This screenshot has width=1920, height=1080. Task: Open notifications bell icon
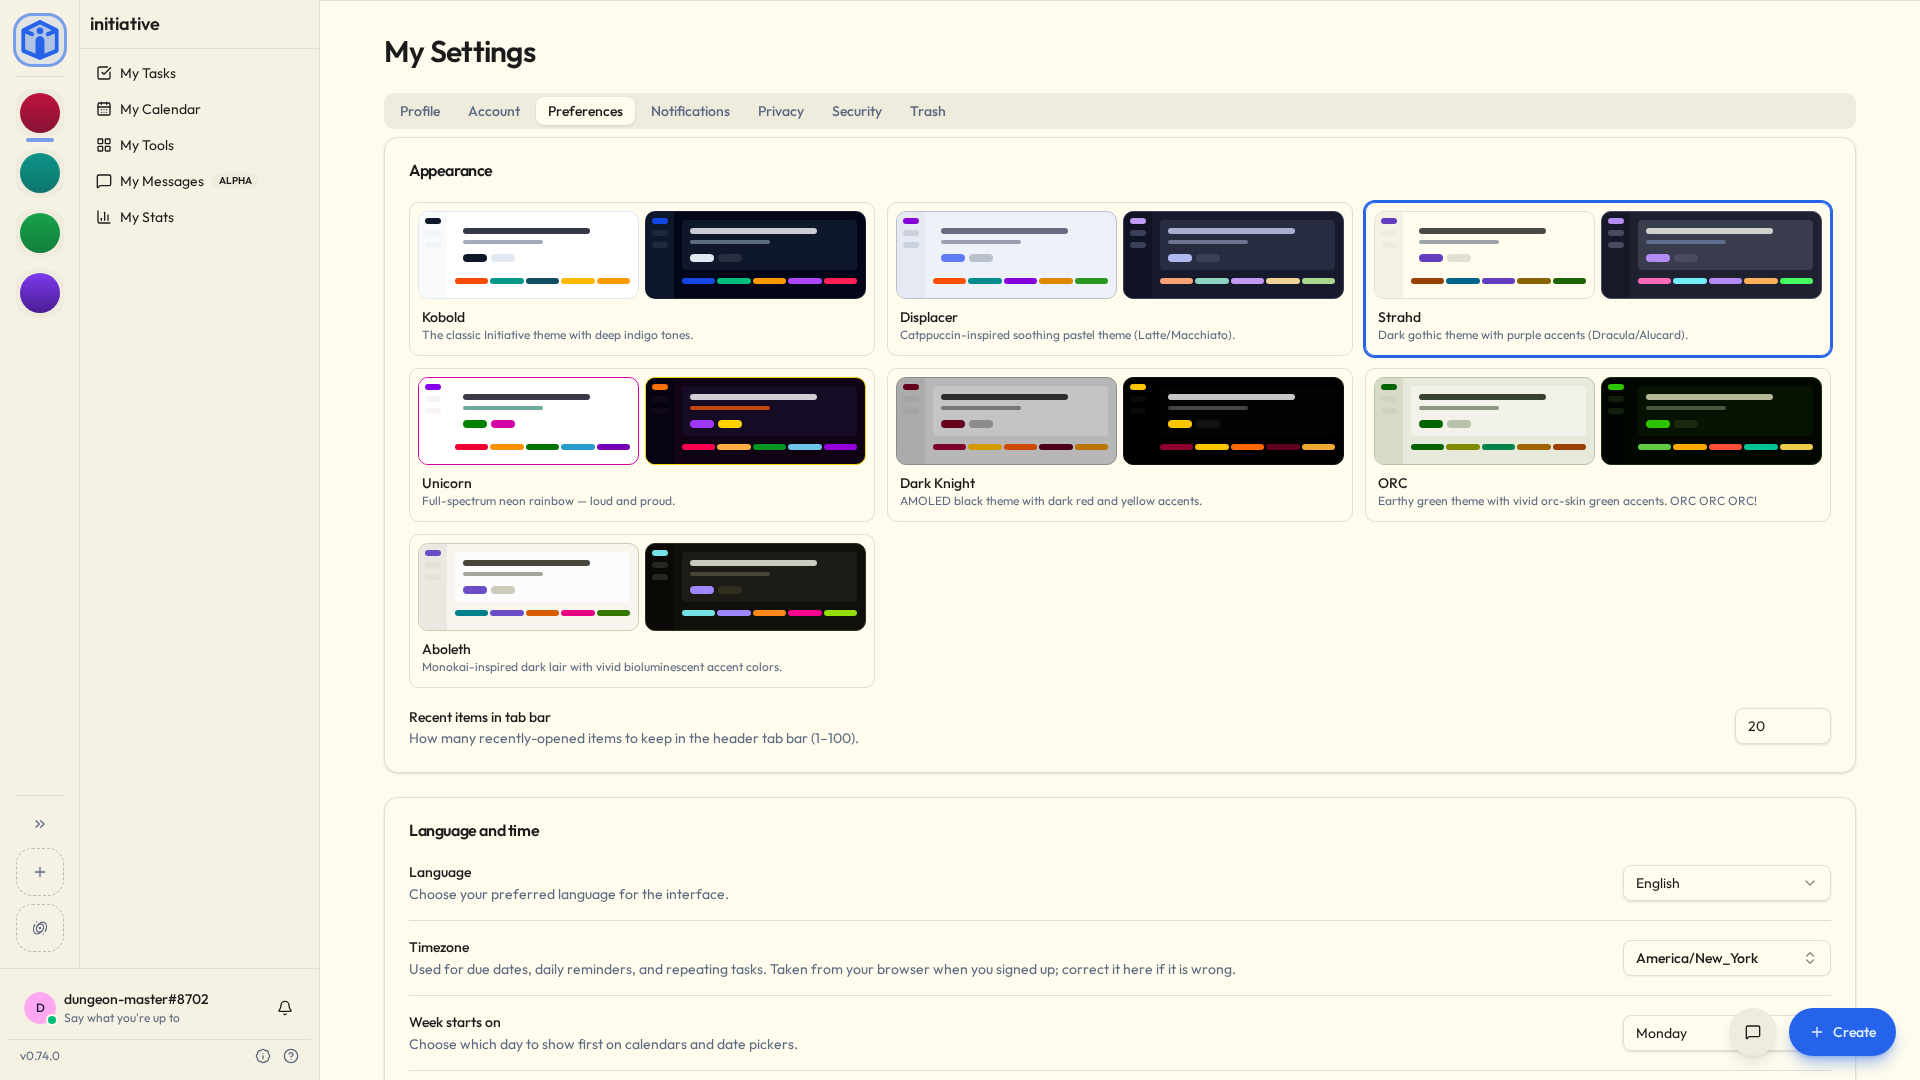click(285, 1008)
